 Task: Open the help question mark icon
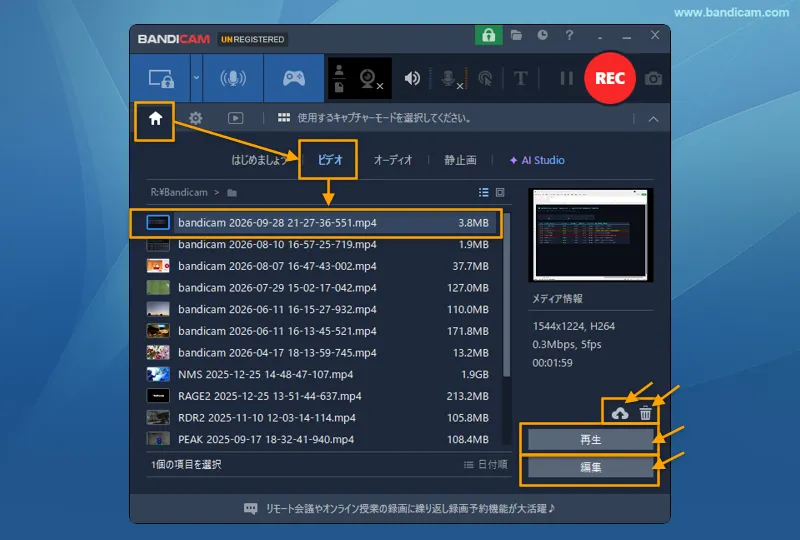[x=569, y=35]
